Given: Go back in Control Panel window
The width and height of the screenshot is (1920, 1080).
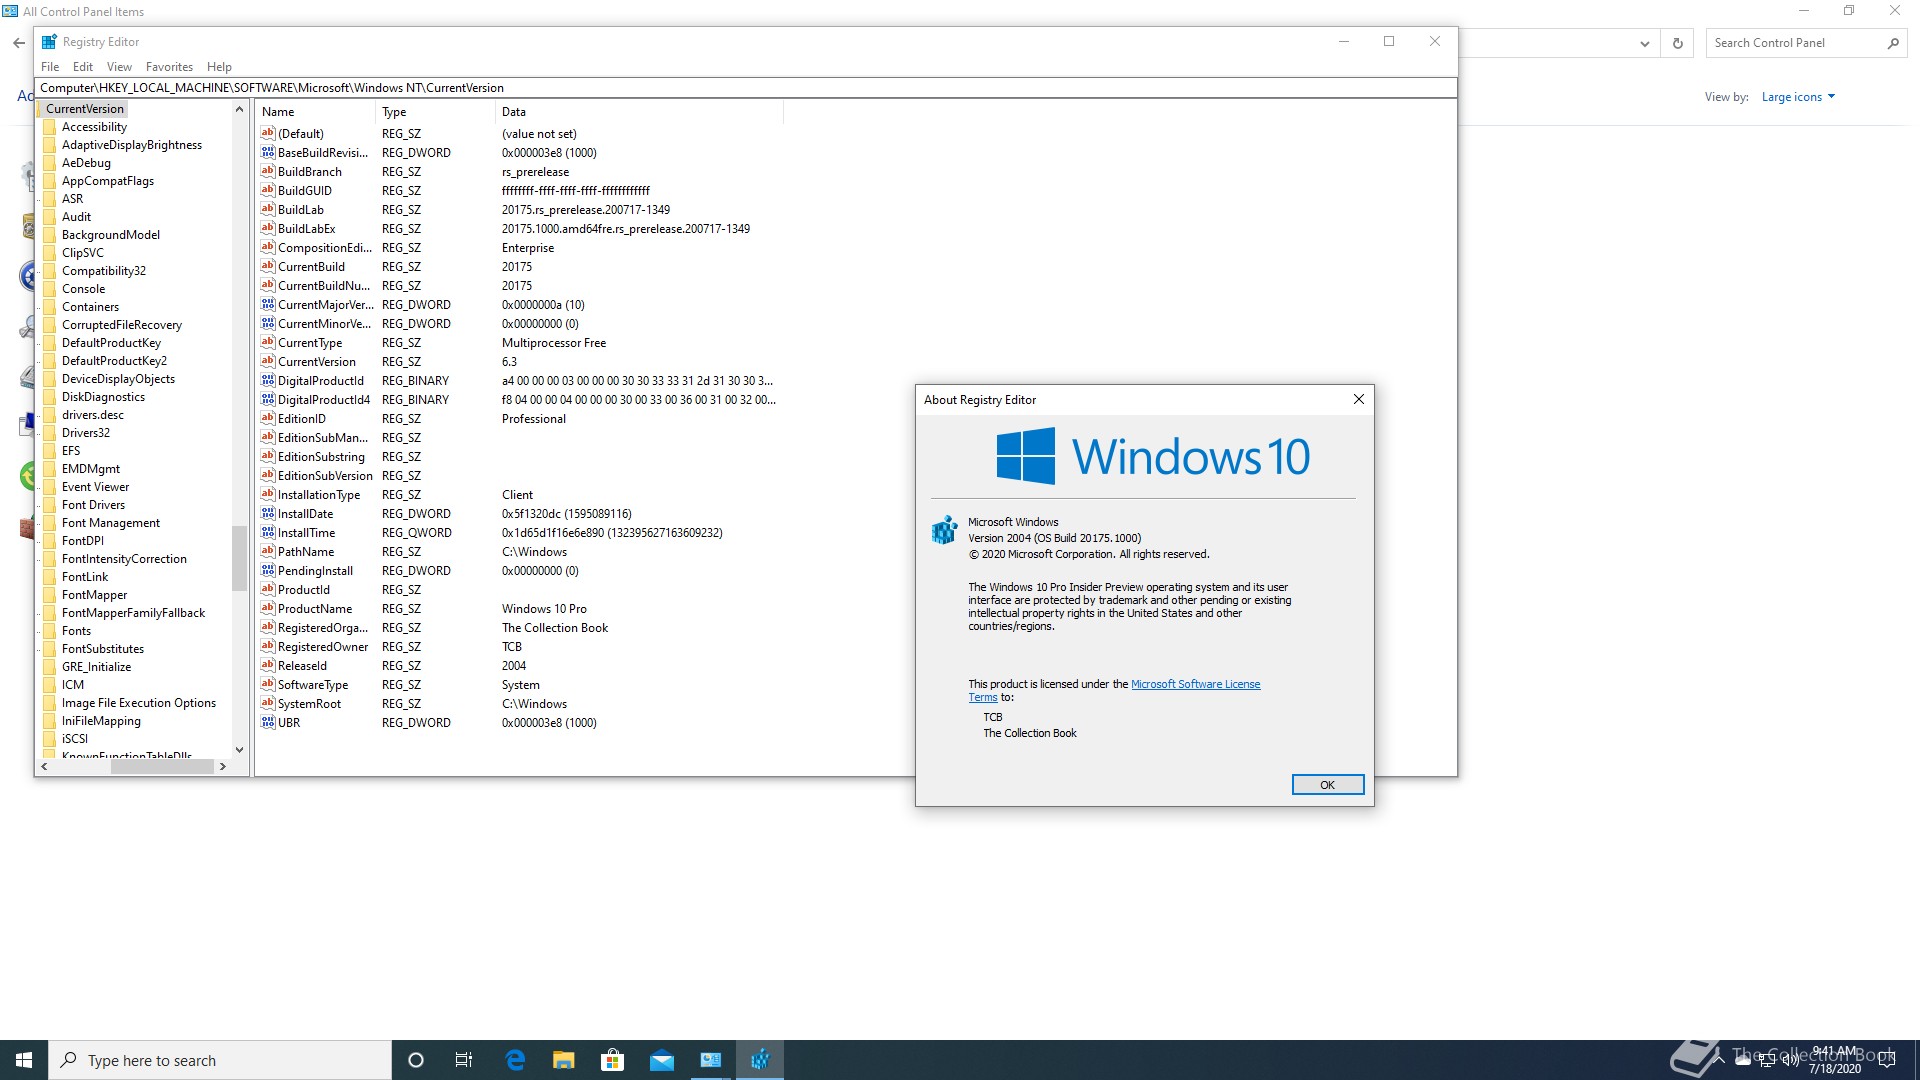Looking at the screenshot, I should 18,43.
